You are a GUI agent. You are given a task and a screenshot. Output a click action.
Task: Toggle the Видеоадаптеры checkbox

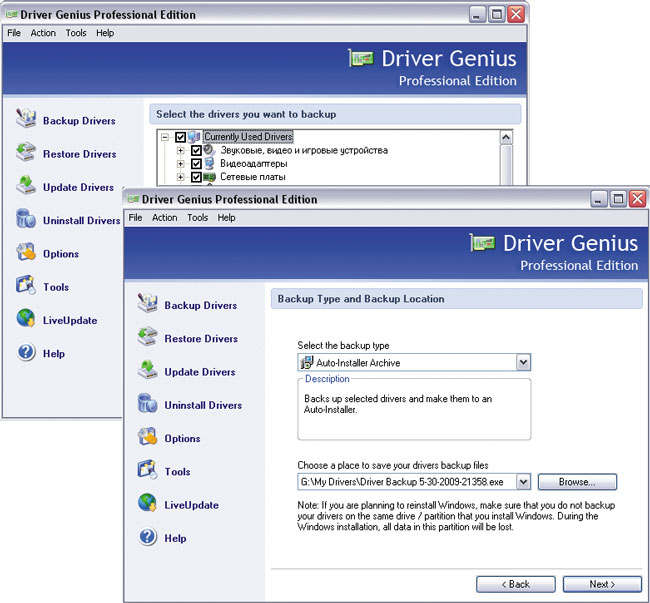(x=196, y=164)
